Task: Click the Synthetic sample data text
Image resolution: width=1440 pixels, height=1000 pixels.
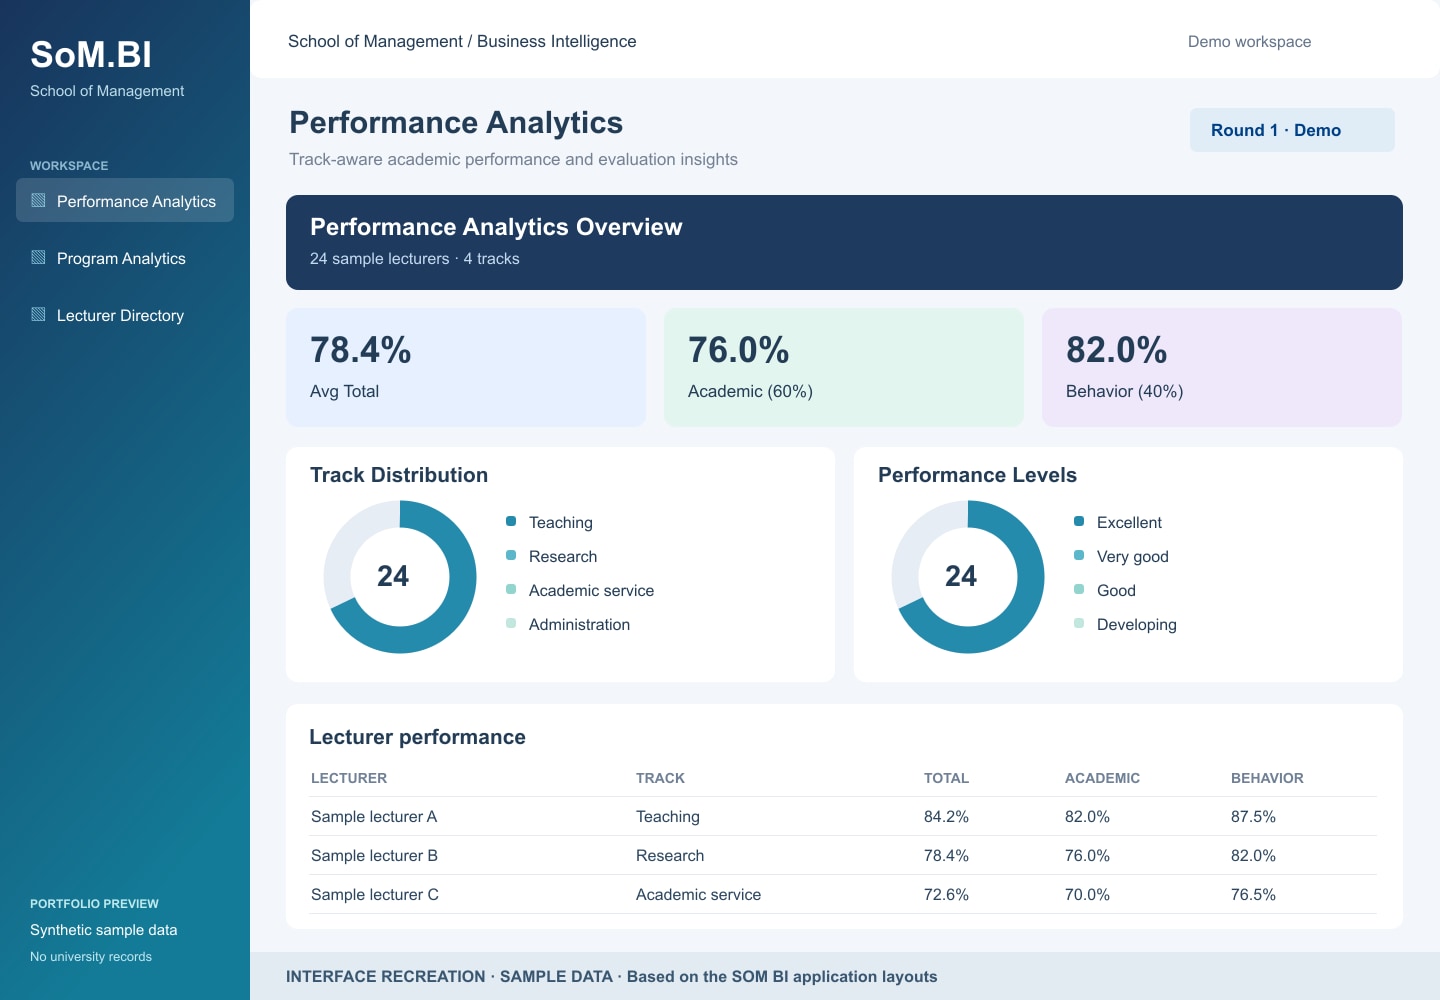Action: [x=104, y=930]
